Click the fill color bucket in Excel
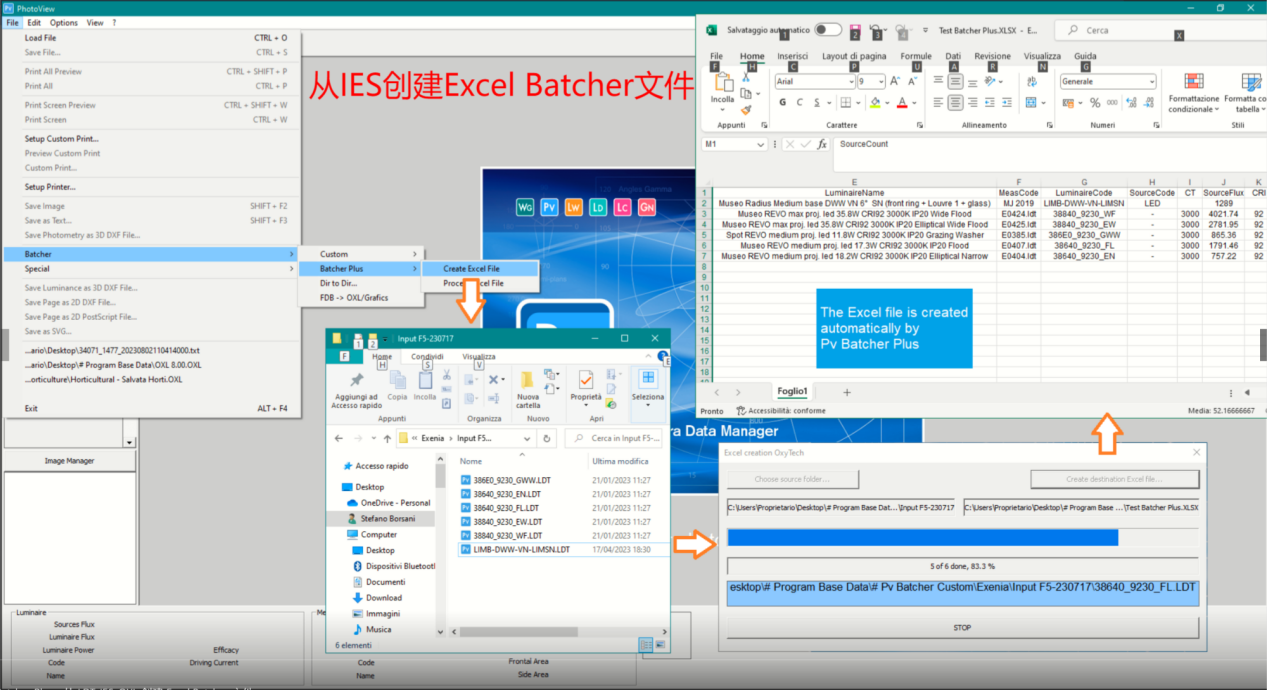Screen dimensions: 1267x690 (x=873, y=102)
